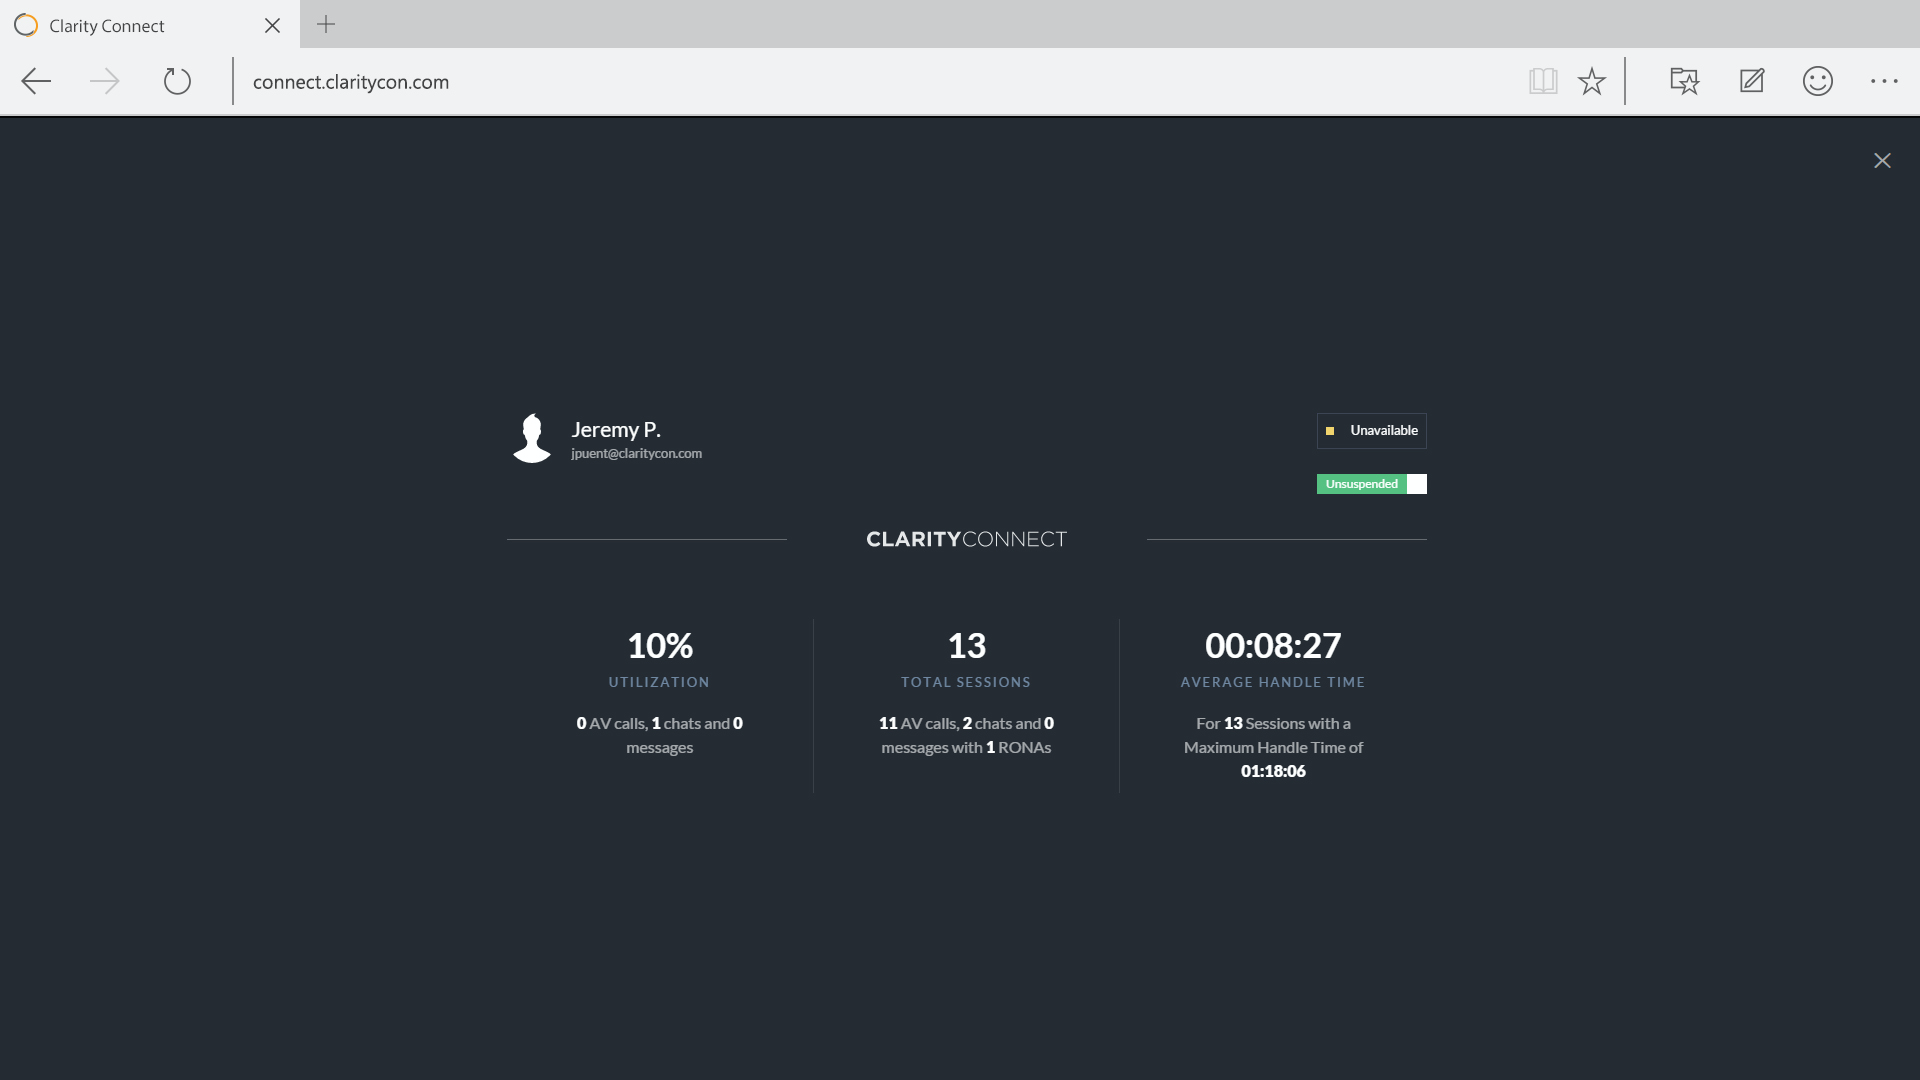Open a new browser tab
The height and width of the screenshot is (1080, 1920).
click(x=326, y=25)
